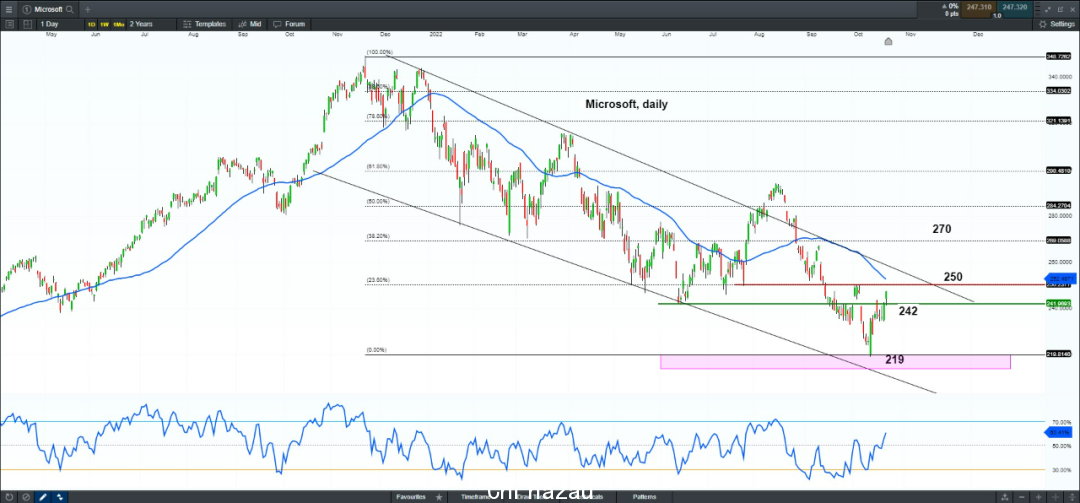Viewport: 1080px width, 503px height.
Task: Open the Patterns tab
Action: tap(645, 497)
